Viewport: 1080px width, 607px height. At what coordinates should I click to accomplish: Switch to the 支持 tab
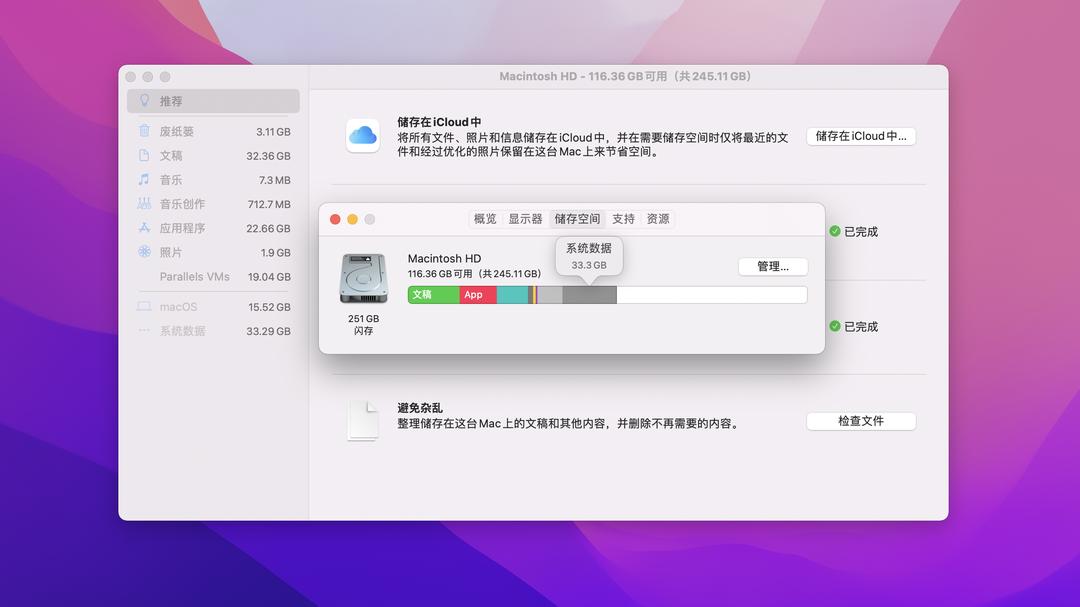pyautogui.click(x=623, y=218)
